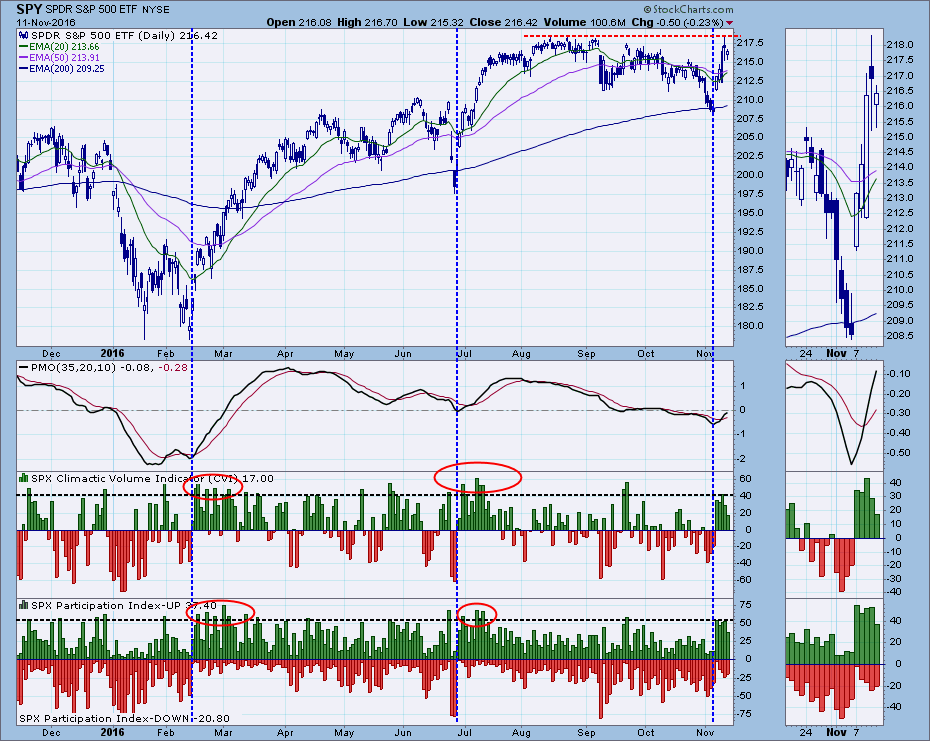Click the histogram icon beside SPX Participation Index-UP
The height and width of the screenshot is (741, 930).
[24, 605]
